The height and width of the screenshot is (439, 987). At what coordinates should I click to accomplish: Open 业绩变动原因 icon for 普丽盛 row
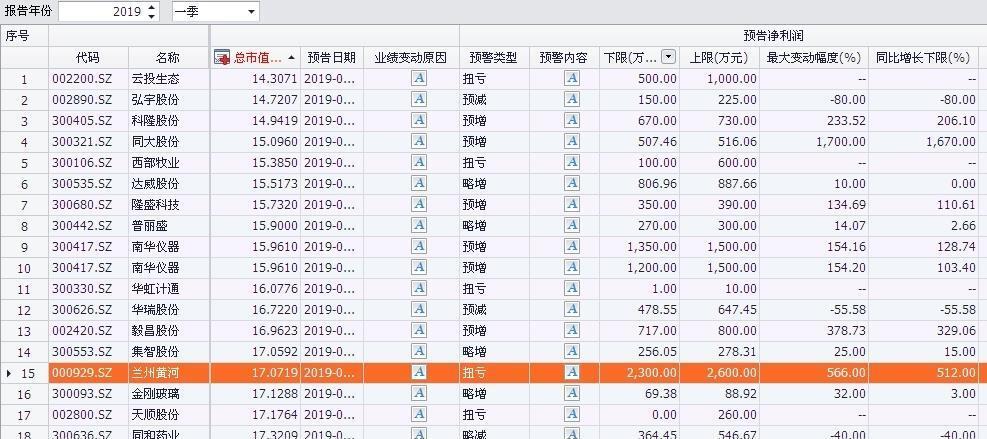(x=419, y=225)
